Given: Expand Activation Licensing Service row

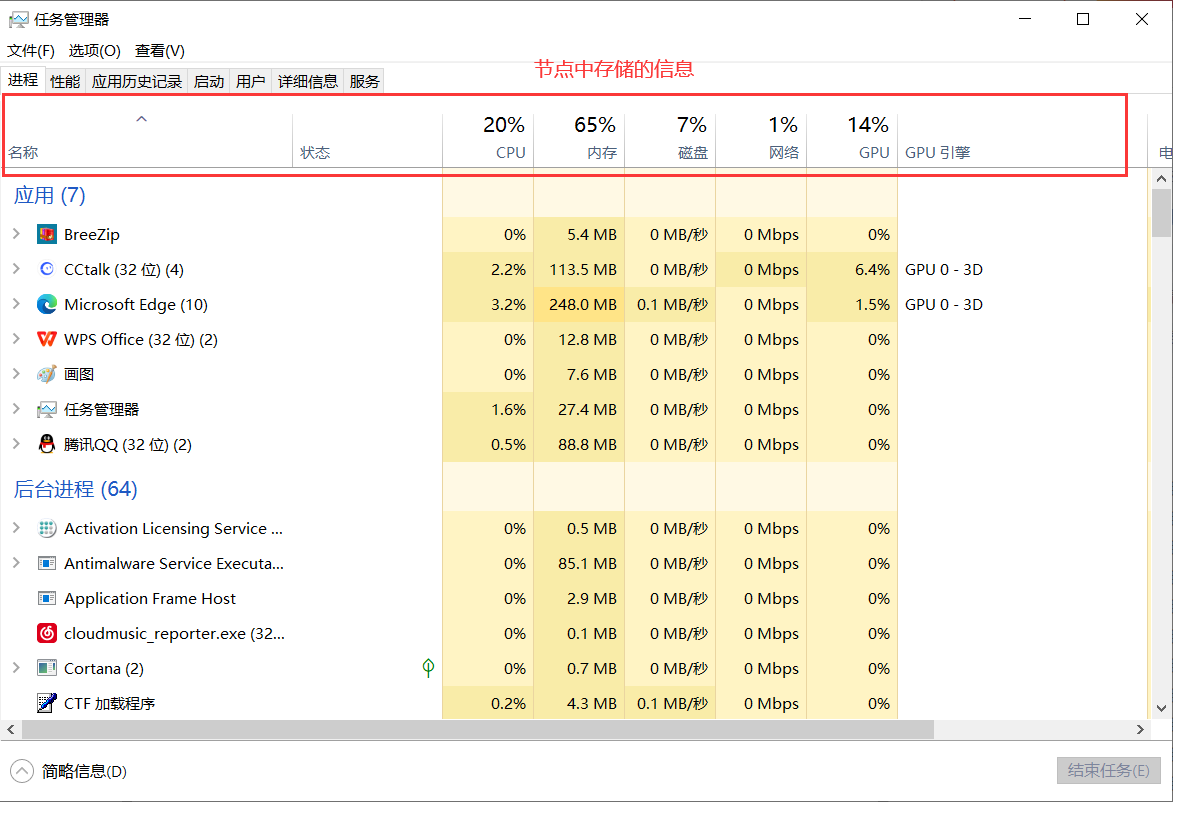Looking at the screenshot, I should pos(16,528).
